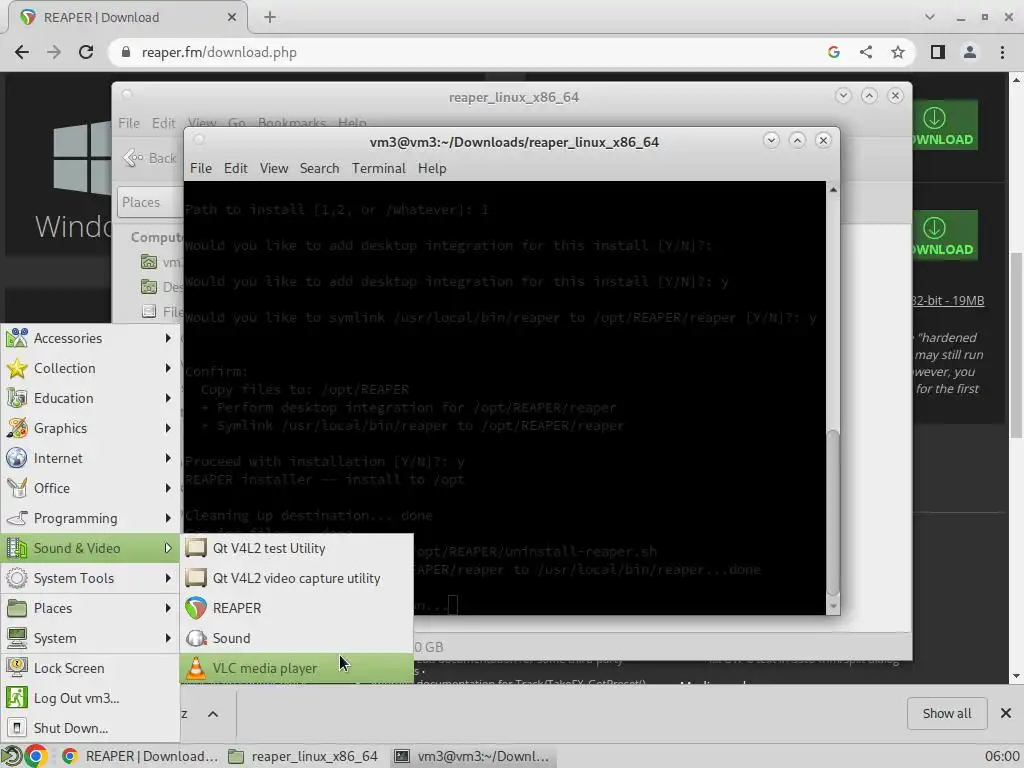Launch Qt V4L2 test Utility
Viewport: 1024px width, 768px height.
click(296, 548)
